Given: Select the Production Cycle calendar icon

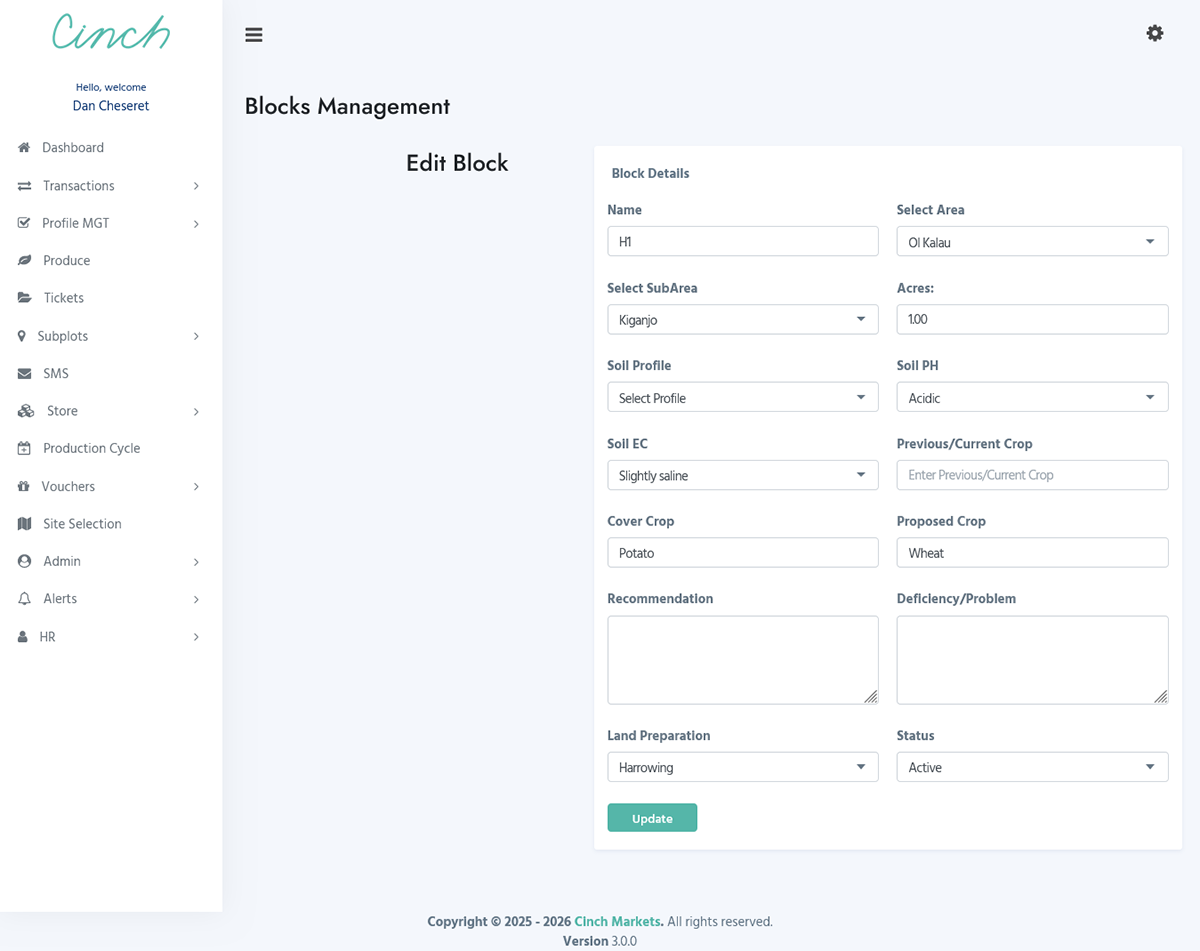Looking at the screenshot, I should (x=22, y=448).
